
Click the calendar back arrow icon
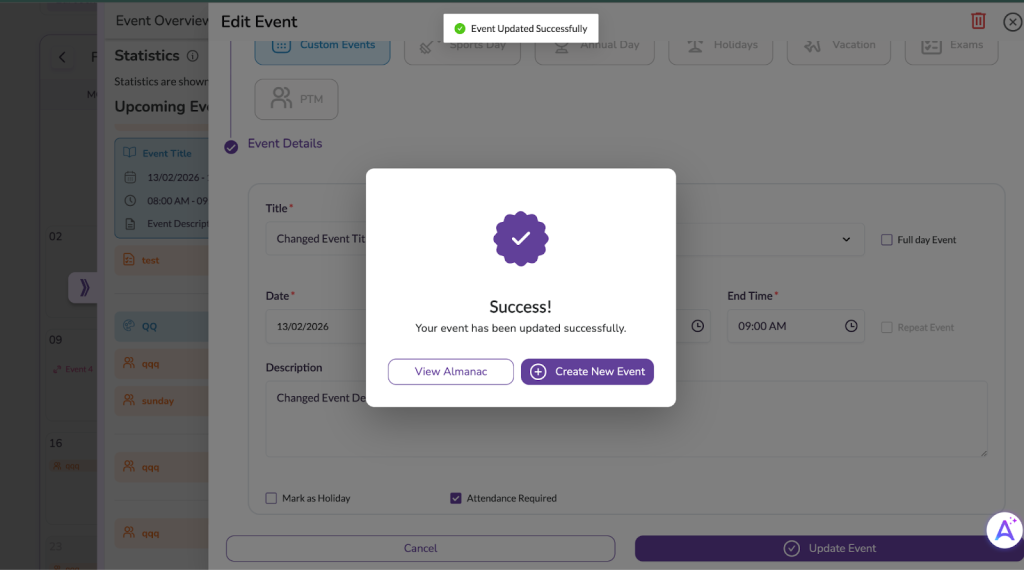coord(62,57)
